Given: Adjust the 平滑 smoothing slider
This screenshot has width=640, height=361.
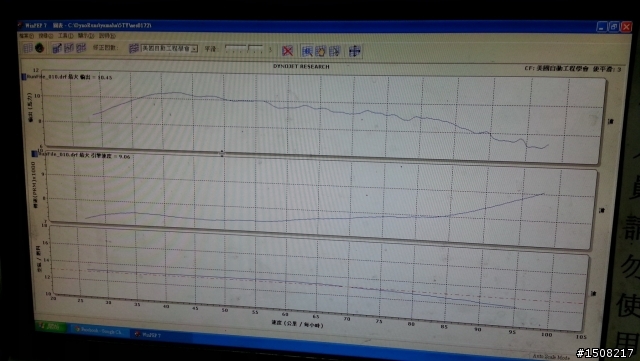Looking at the screenshot, I should pyautogui.click(x=244, y=49).
